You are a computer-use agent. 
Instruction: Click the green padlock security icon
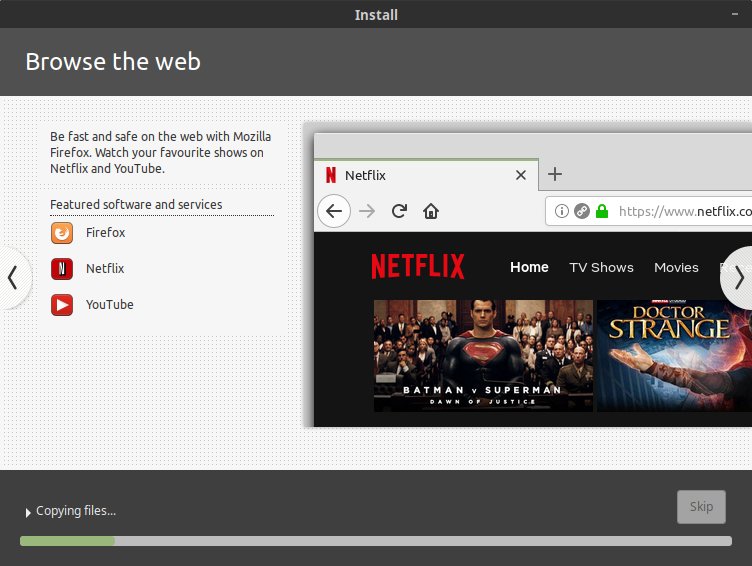602,211
